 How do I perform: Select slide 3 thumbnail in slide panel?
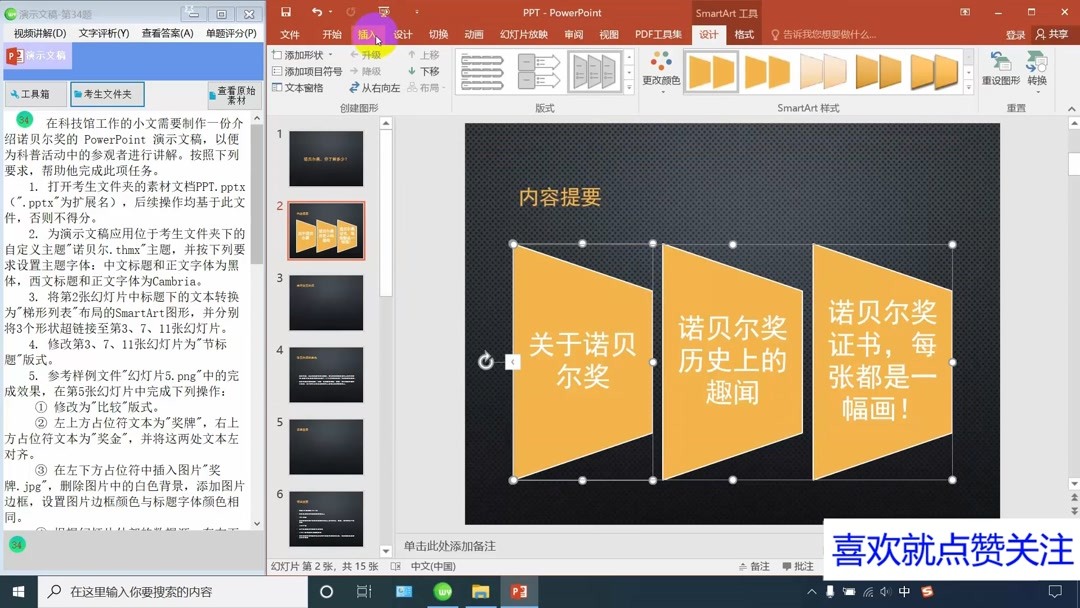[x=325, y=303]
